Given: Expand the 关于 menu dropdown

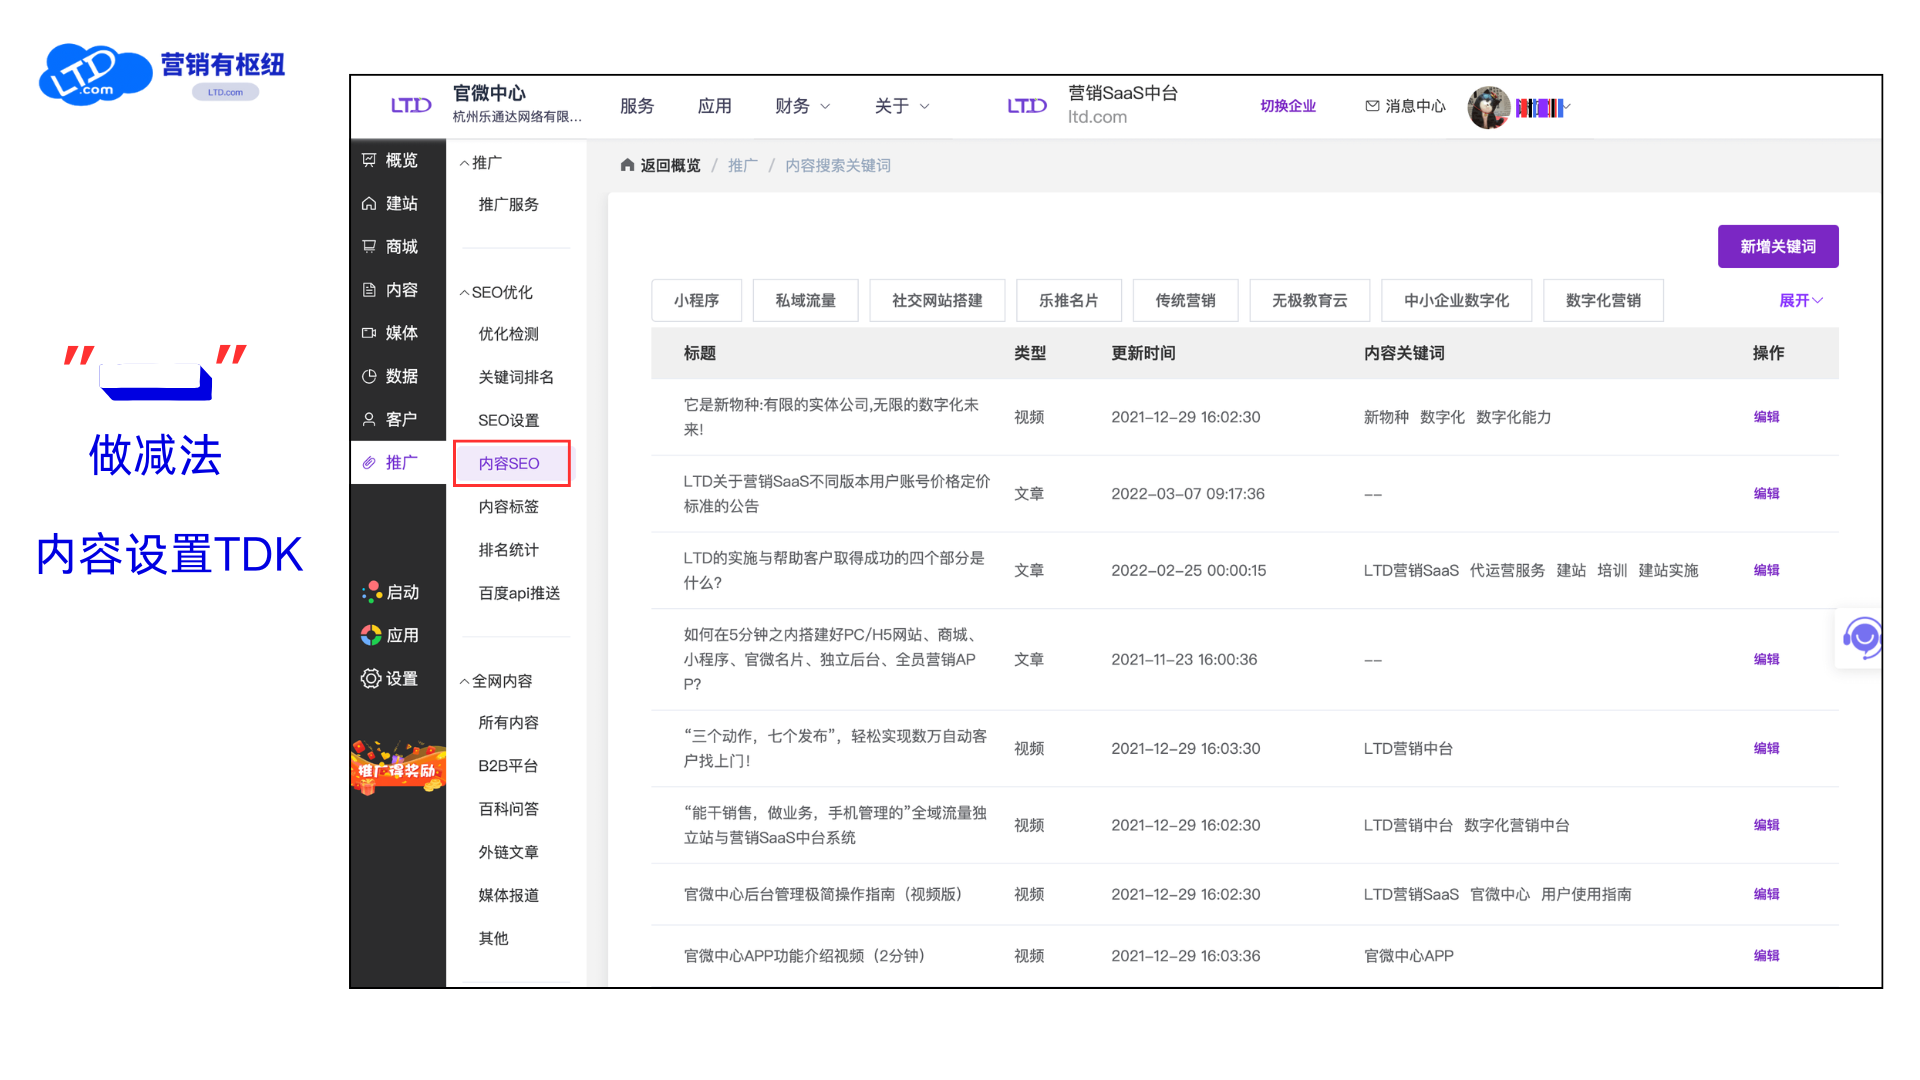Looking at the screenshot, I should pyautogui.click(x=901, y=106).
